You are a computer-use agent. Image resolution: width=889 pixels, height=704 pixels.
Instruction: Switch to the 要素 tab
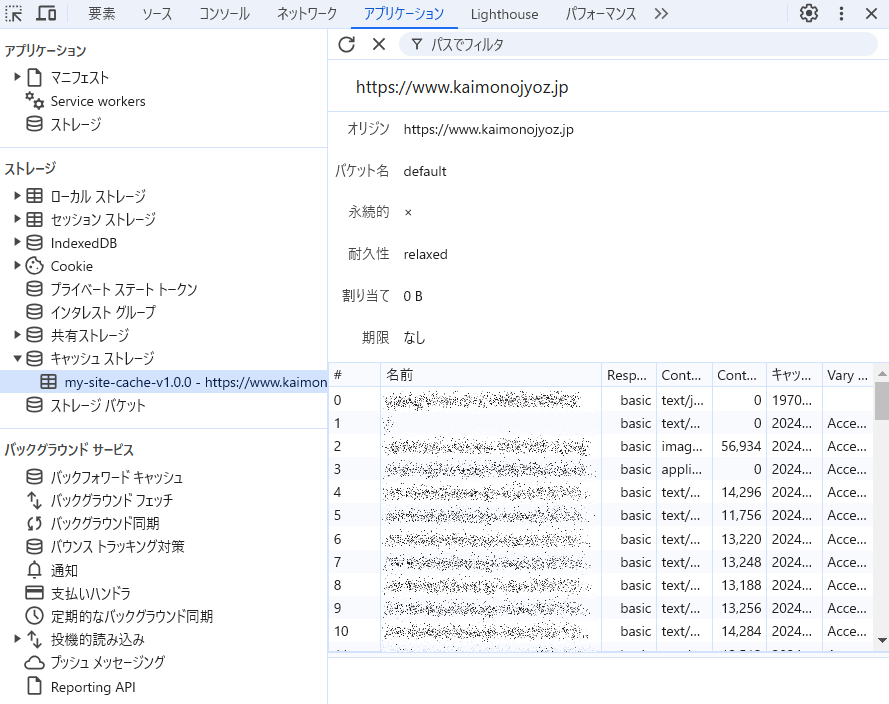102,14
